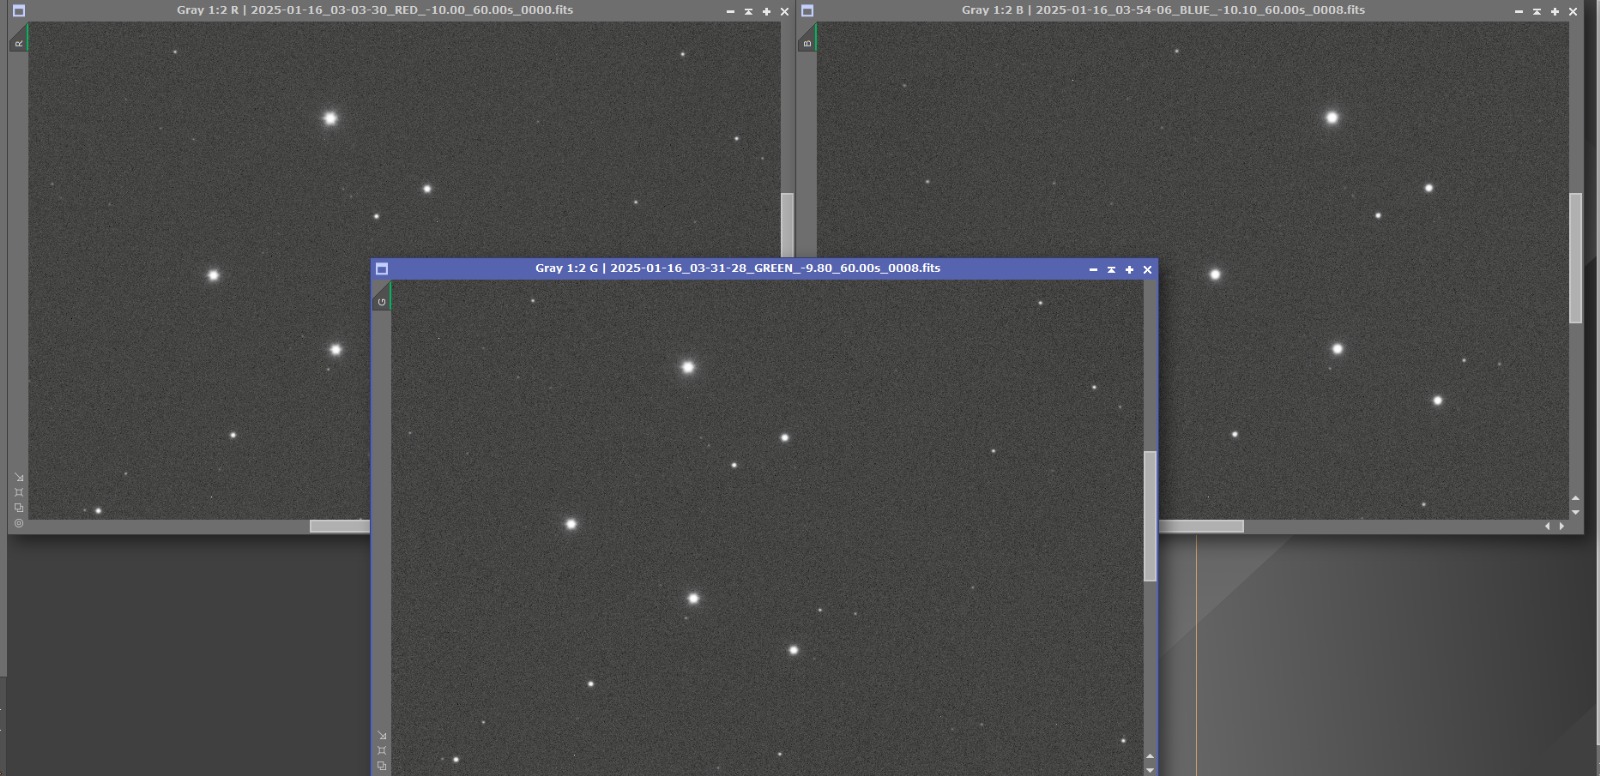Open the window menu icon of GREEN image

click(x=381, y=269)
